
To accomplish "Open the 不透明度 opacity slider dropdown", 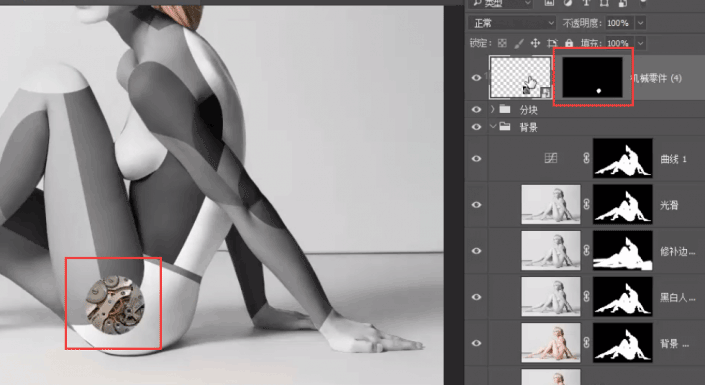I will click(641, 22).
